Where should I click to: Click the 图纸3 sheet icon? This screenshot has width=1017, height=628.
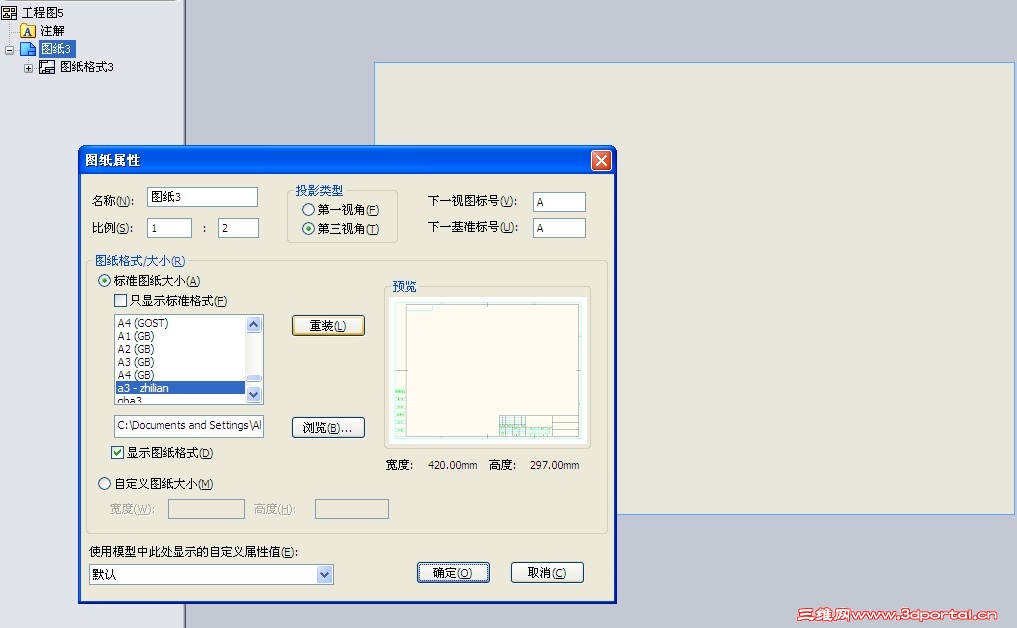click(28, 49)
